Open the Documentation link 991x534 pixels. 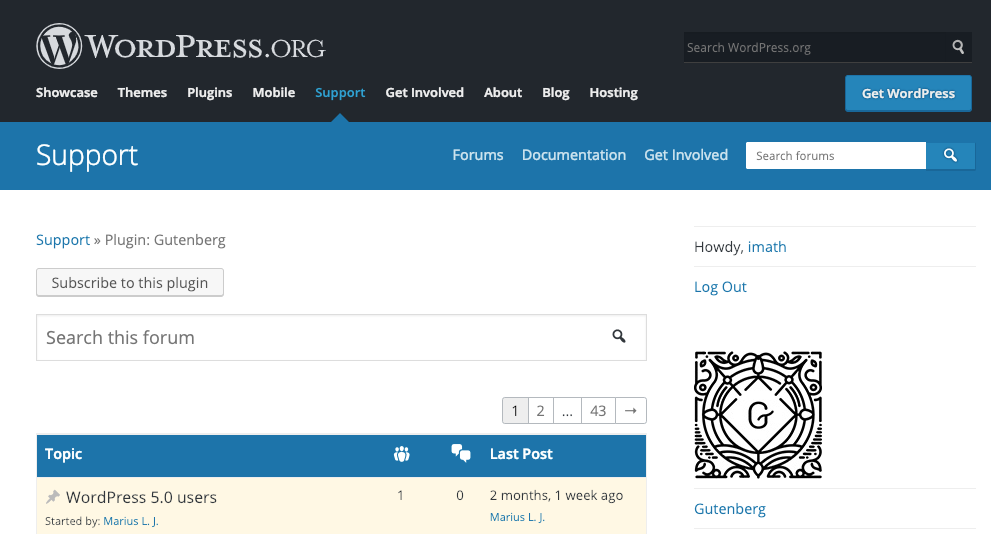(574, 155)
